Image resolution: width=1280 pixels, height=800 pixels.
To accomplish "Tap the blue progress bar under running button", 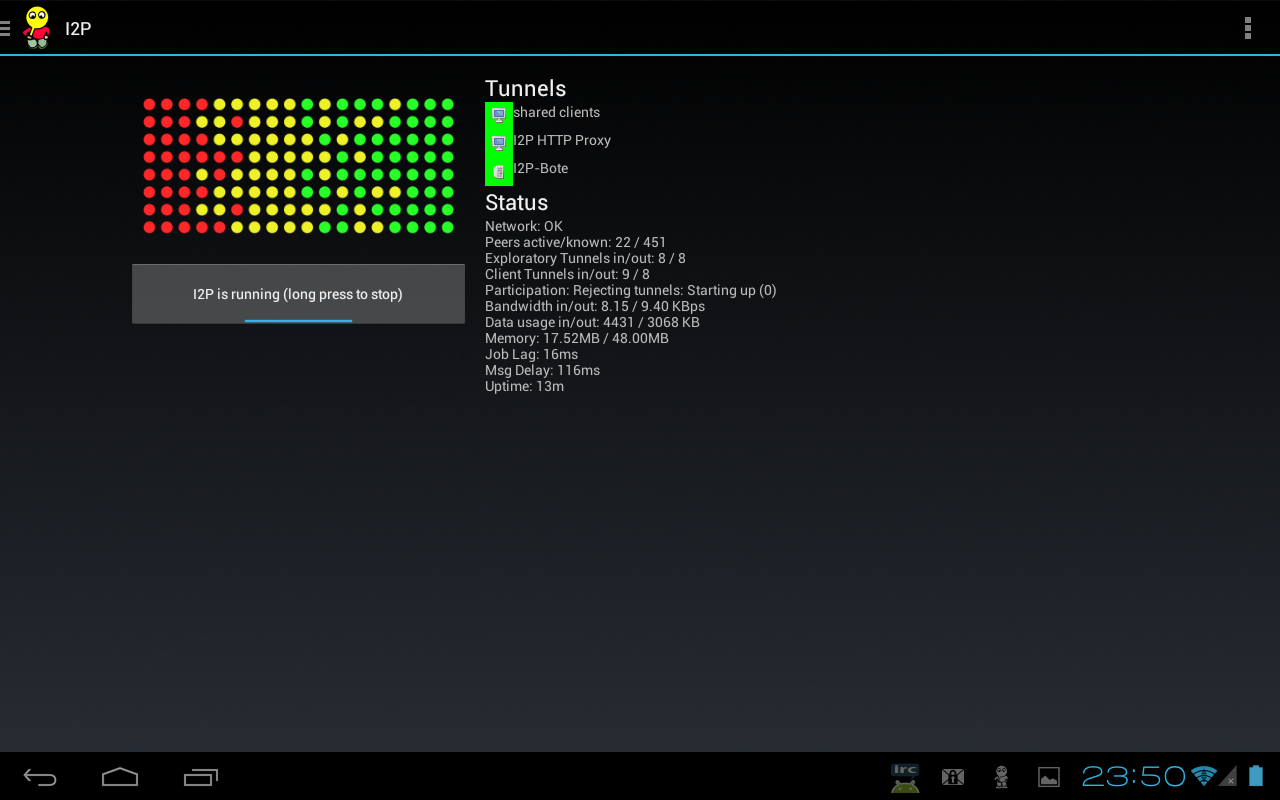I will [x=298, y=321].
